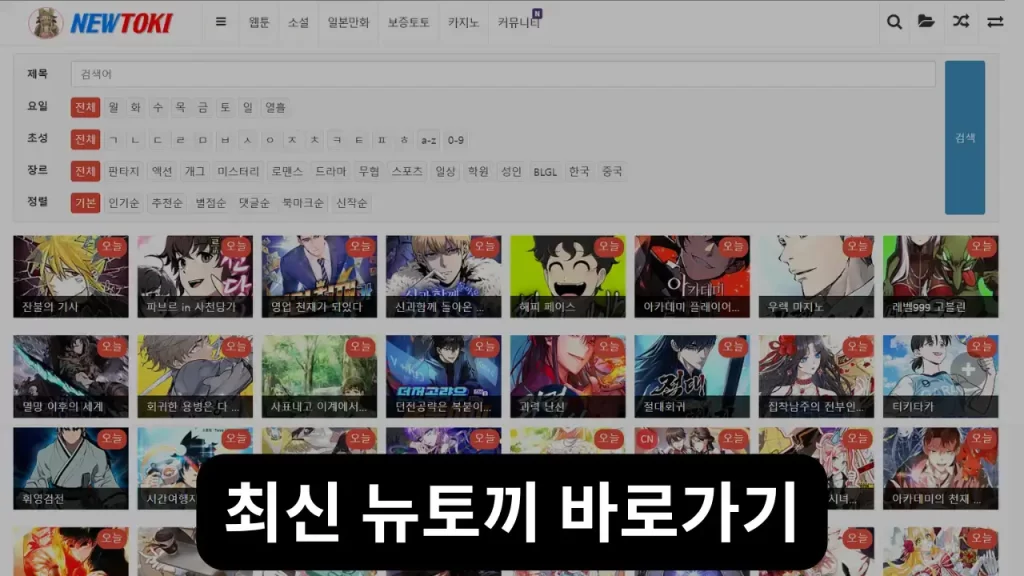
Task: Select the 로맨스 genre
Action: [x=287, y=171]
